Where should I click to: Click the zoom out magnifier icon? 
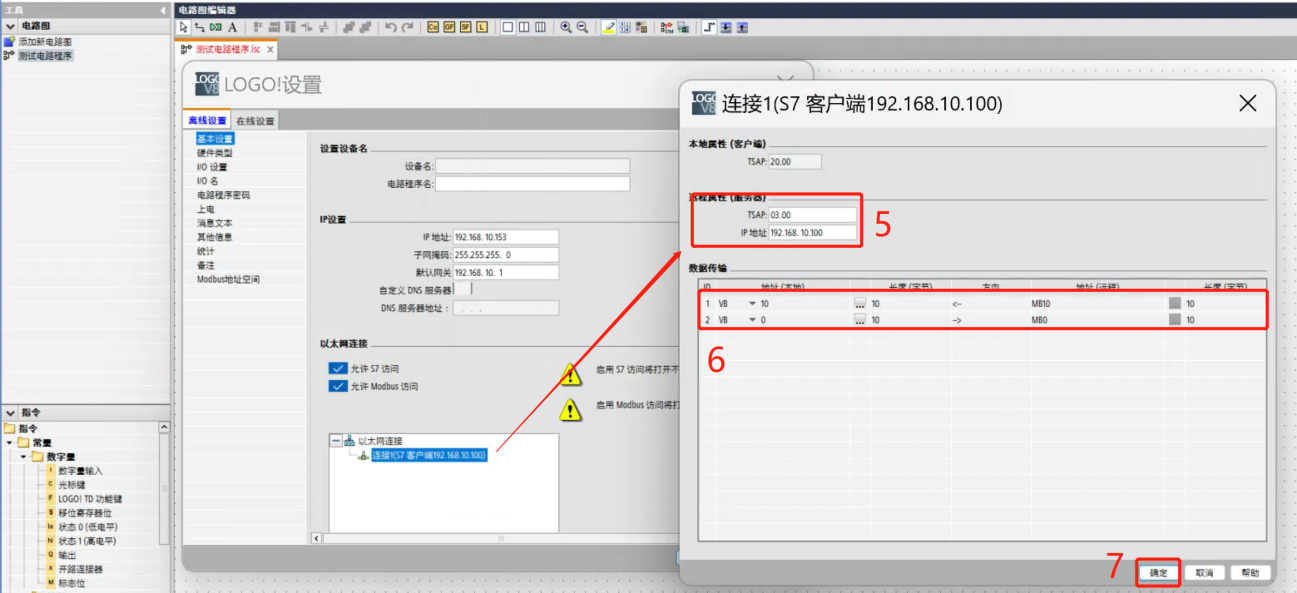(x=581, y=27)
